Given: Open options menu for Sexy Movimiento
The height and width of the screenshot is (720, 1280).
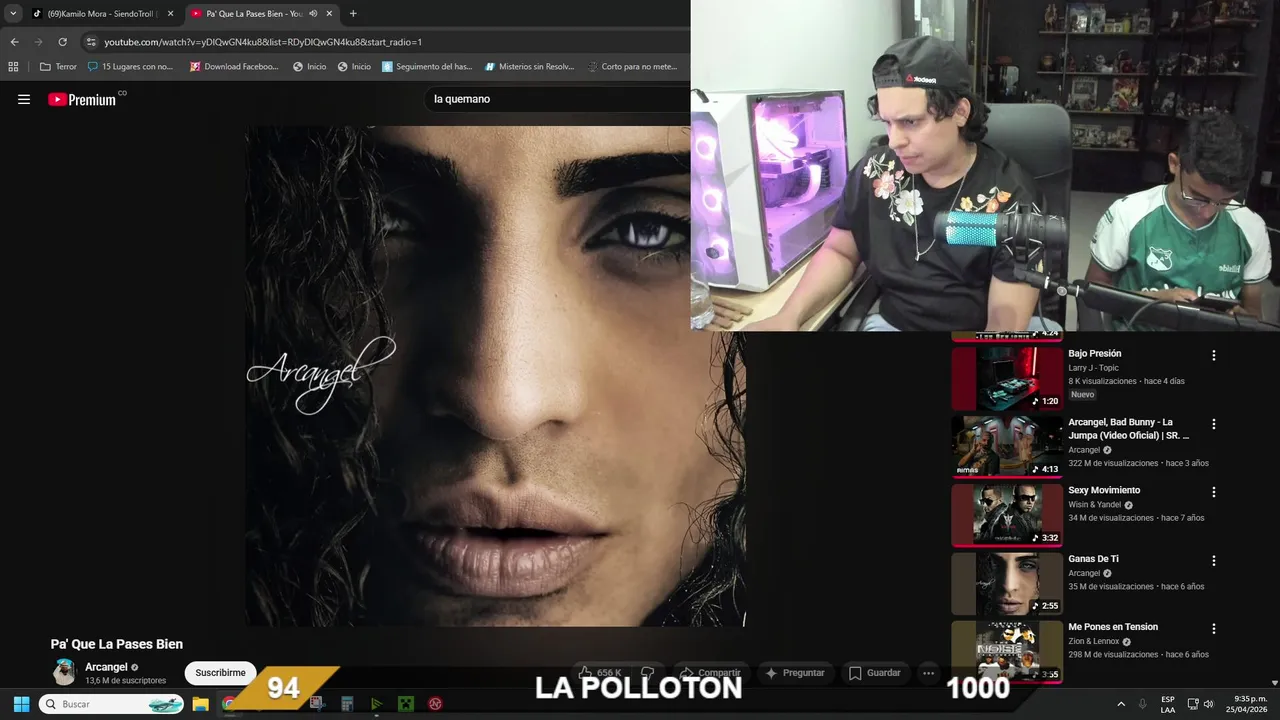Looking at the screenshot, I should coord(1214,492).
